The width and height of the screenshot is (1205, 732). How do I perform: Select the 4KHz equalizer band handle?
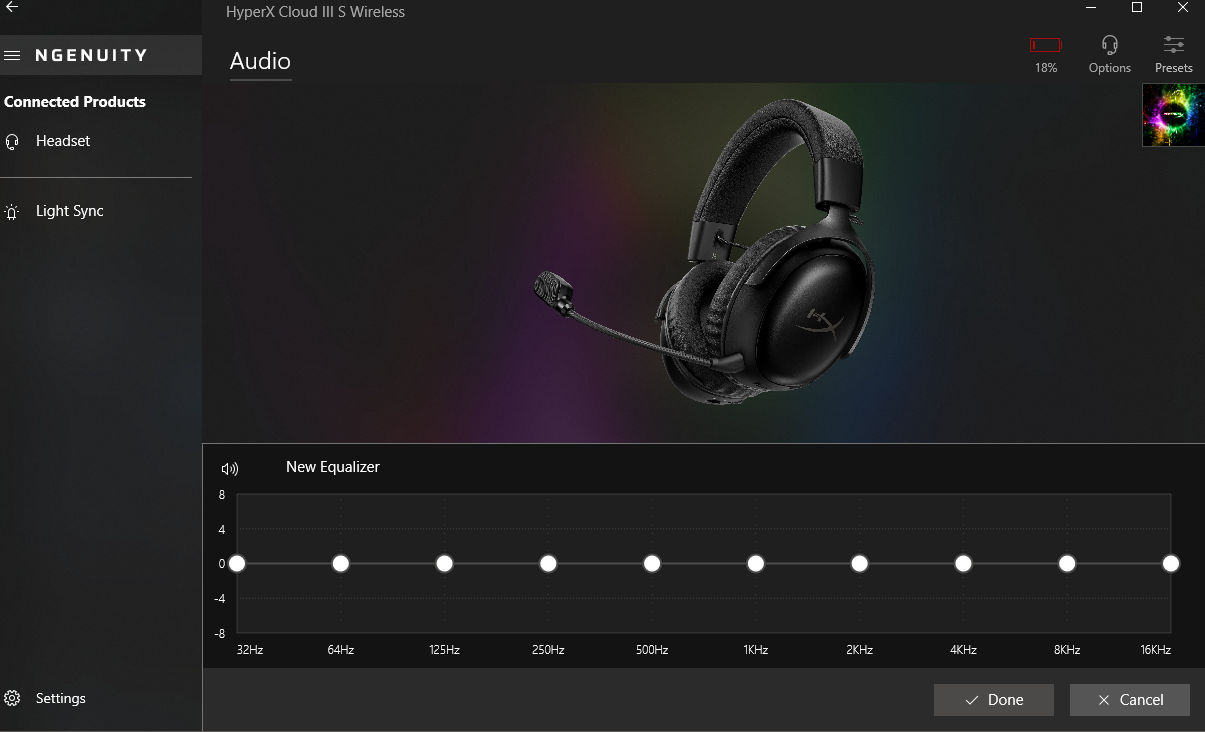pos(963,564)
